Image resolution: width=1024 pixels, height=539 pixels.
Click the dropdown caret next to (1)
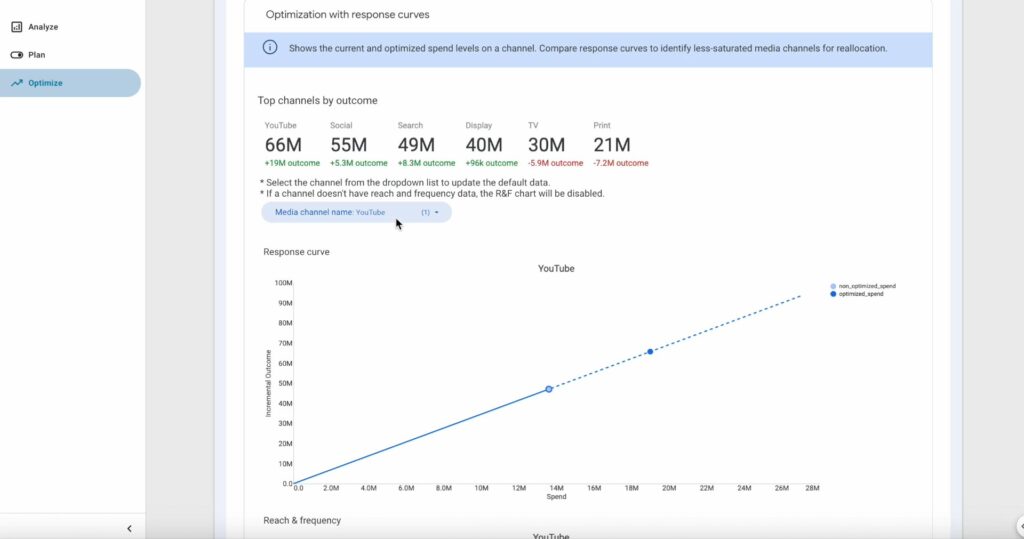point(437,213)
